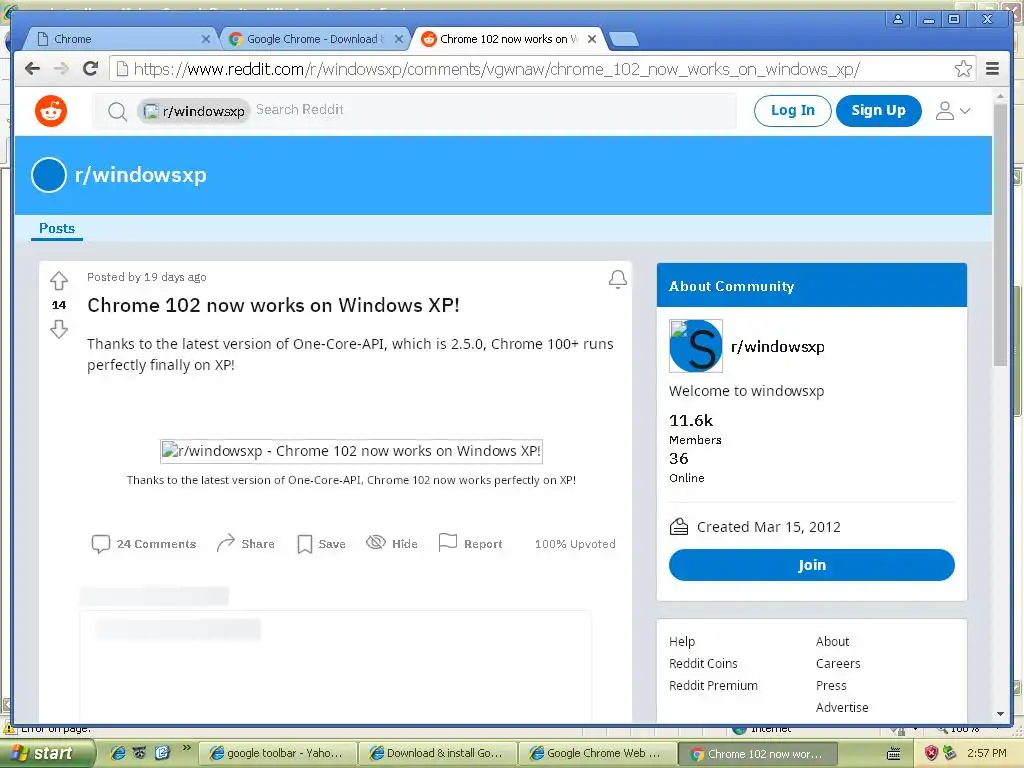This screenshot has width=1024, height=768.
Task: Expand quick launch overflow chevron
Action: point(187,748)
